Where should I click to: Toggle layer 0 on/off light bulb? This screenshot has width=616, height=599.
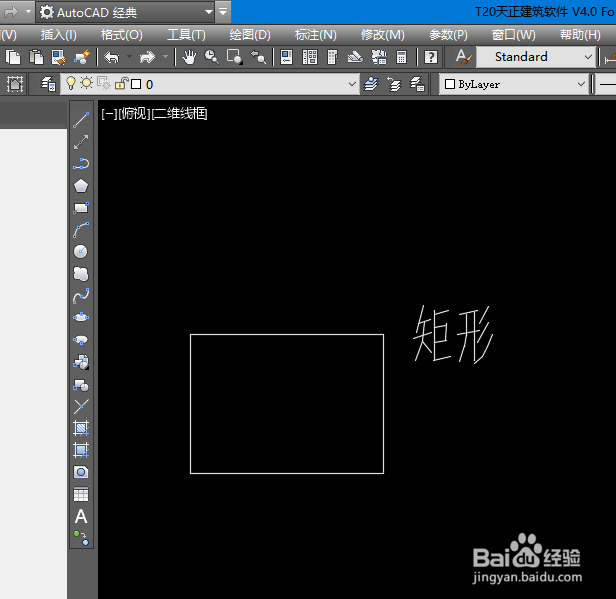point(71,83)
